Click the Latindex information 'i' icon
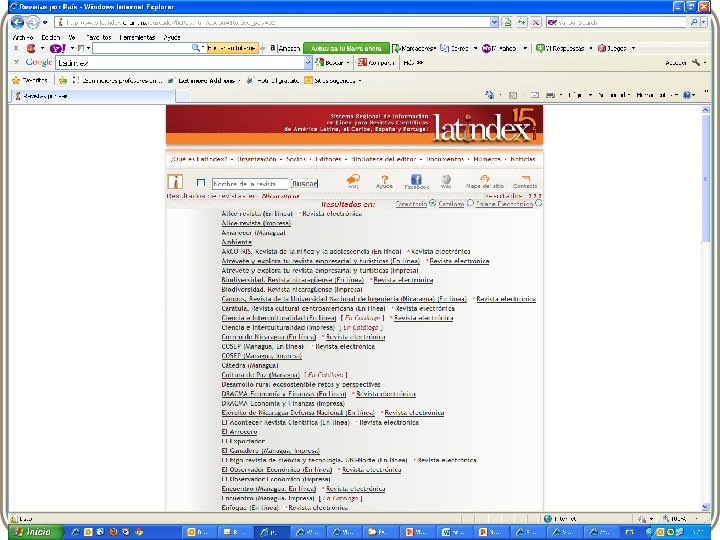Image resolution: width=720 pixels, height=540 pixels. click(x=175, y=182)
